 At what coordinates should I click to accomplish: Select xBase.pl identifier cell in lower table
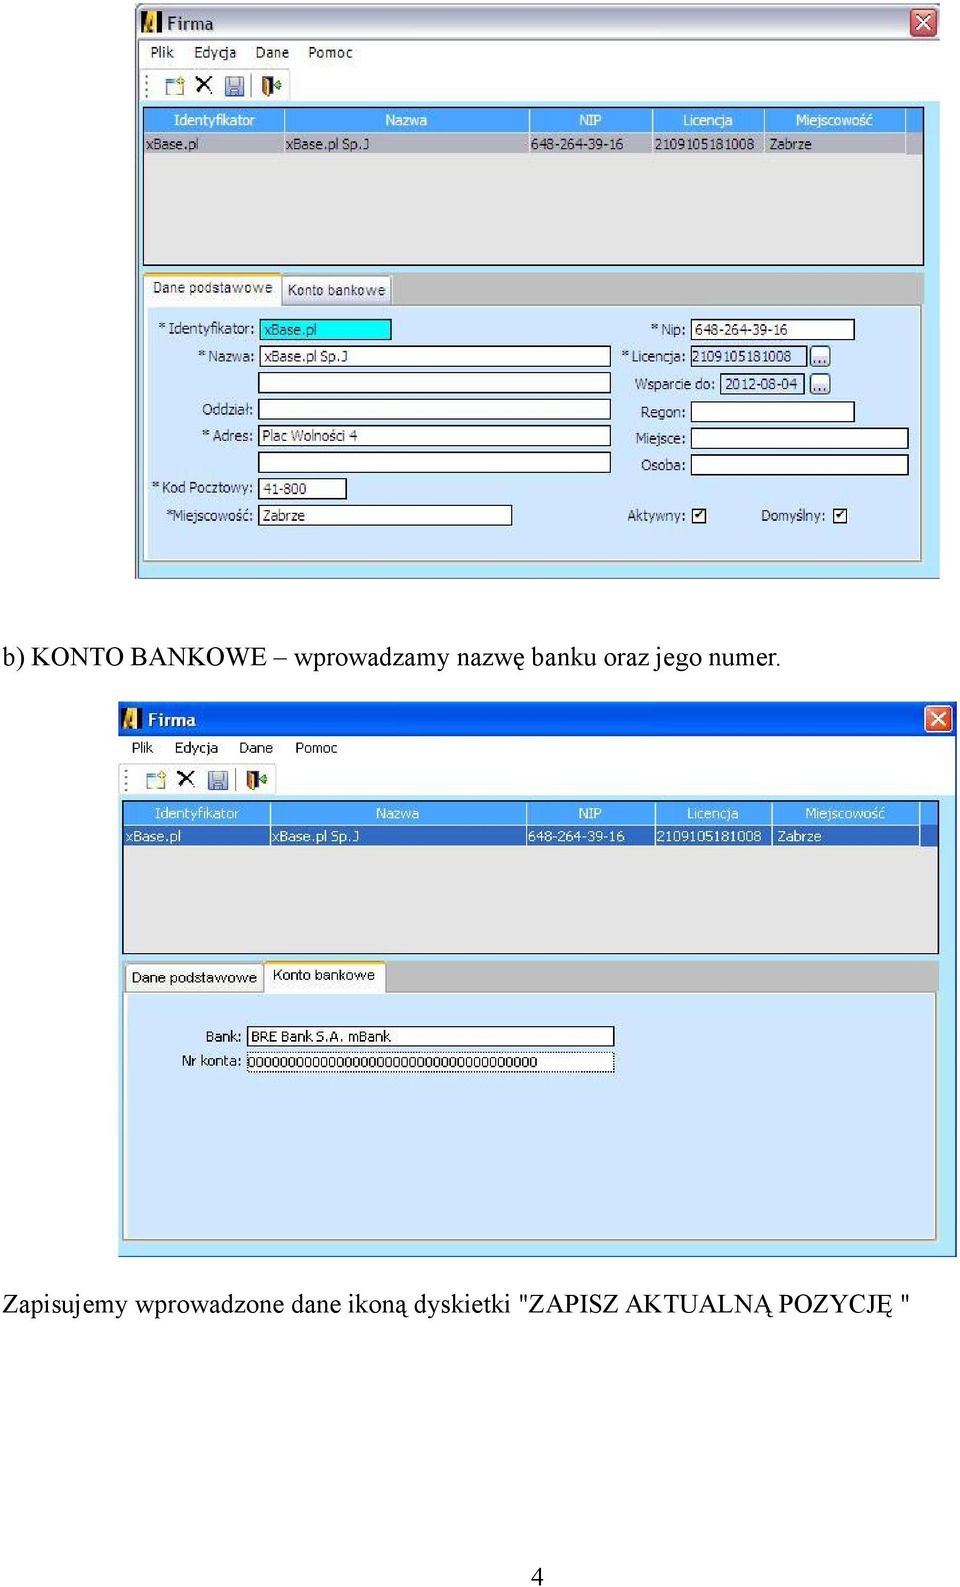[x=196, y=836]
